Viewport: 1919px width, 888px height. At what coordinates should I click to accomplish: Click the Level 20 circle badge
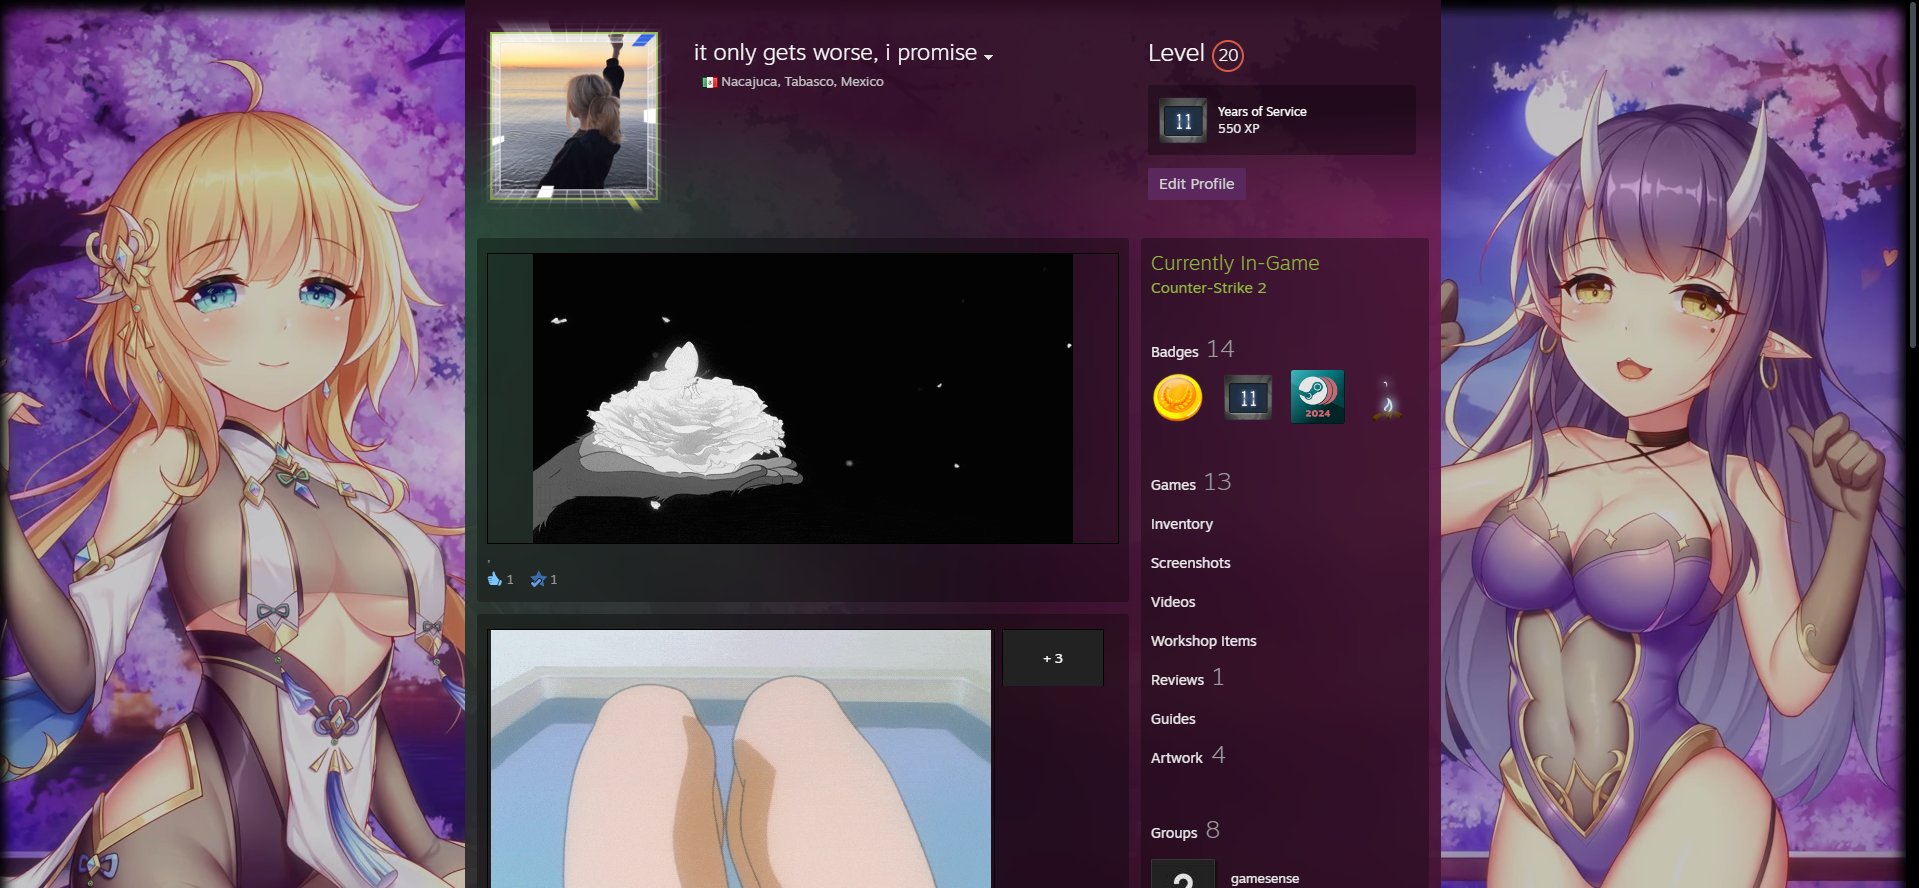point(1228,56)
